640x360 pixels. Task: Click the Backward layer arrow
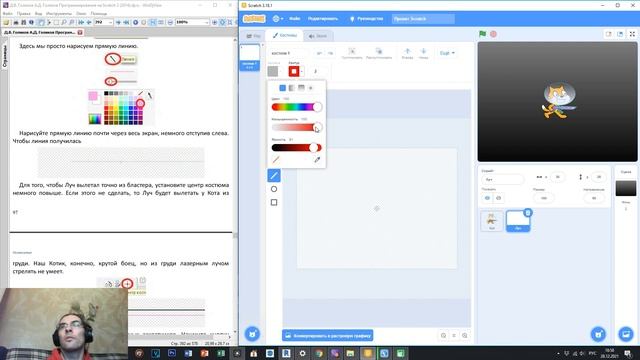point(423,53)
